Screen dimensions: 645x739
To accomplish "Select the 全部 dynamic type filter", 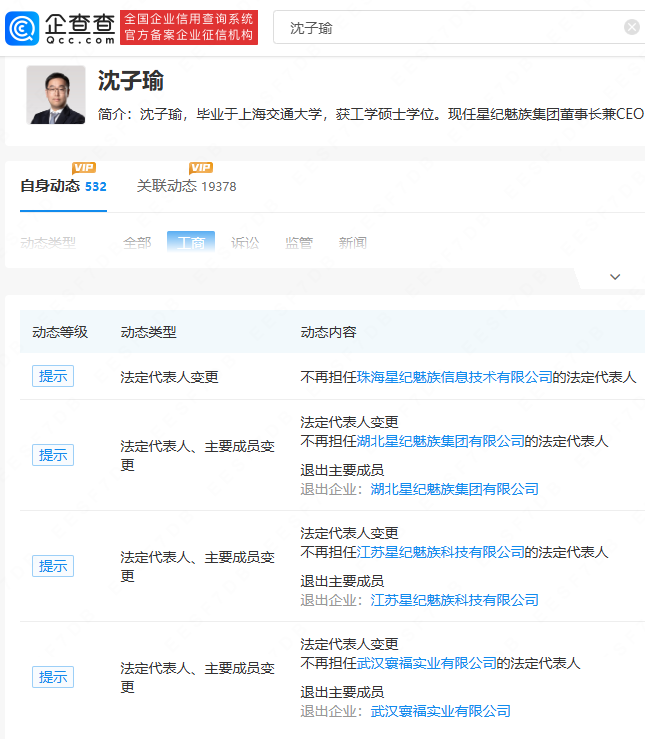I will (137, 243).
